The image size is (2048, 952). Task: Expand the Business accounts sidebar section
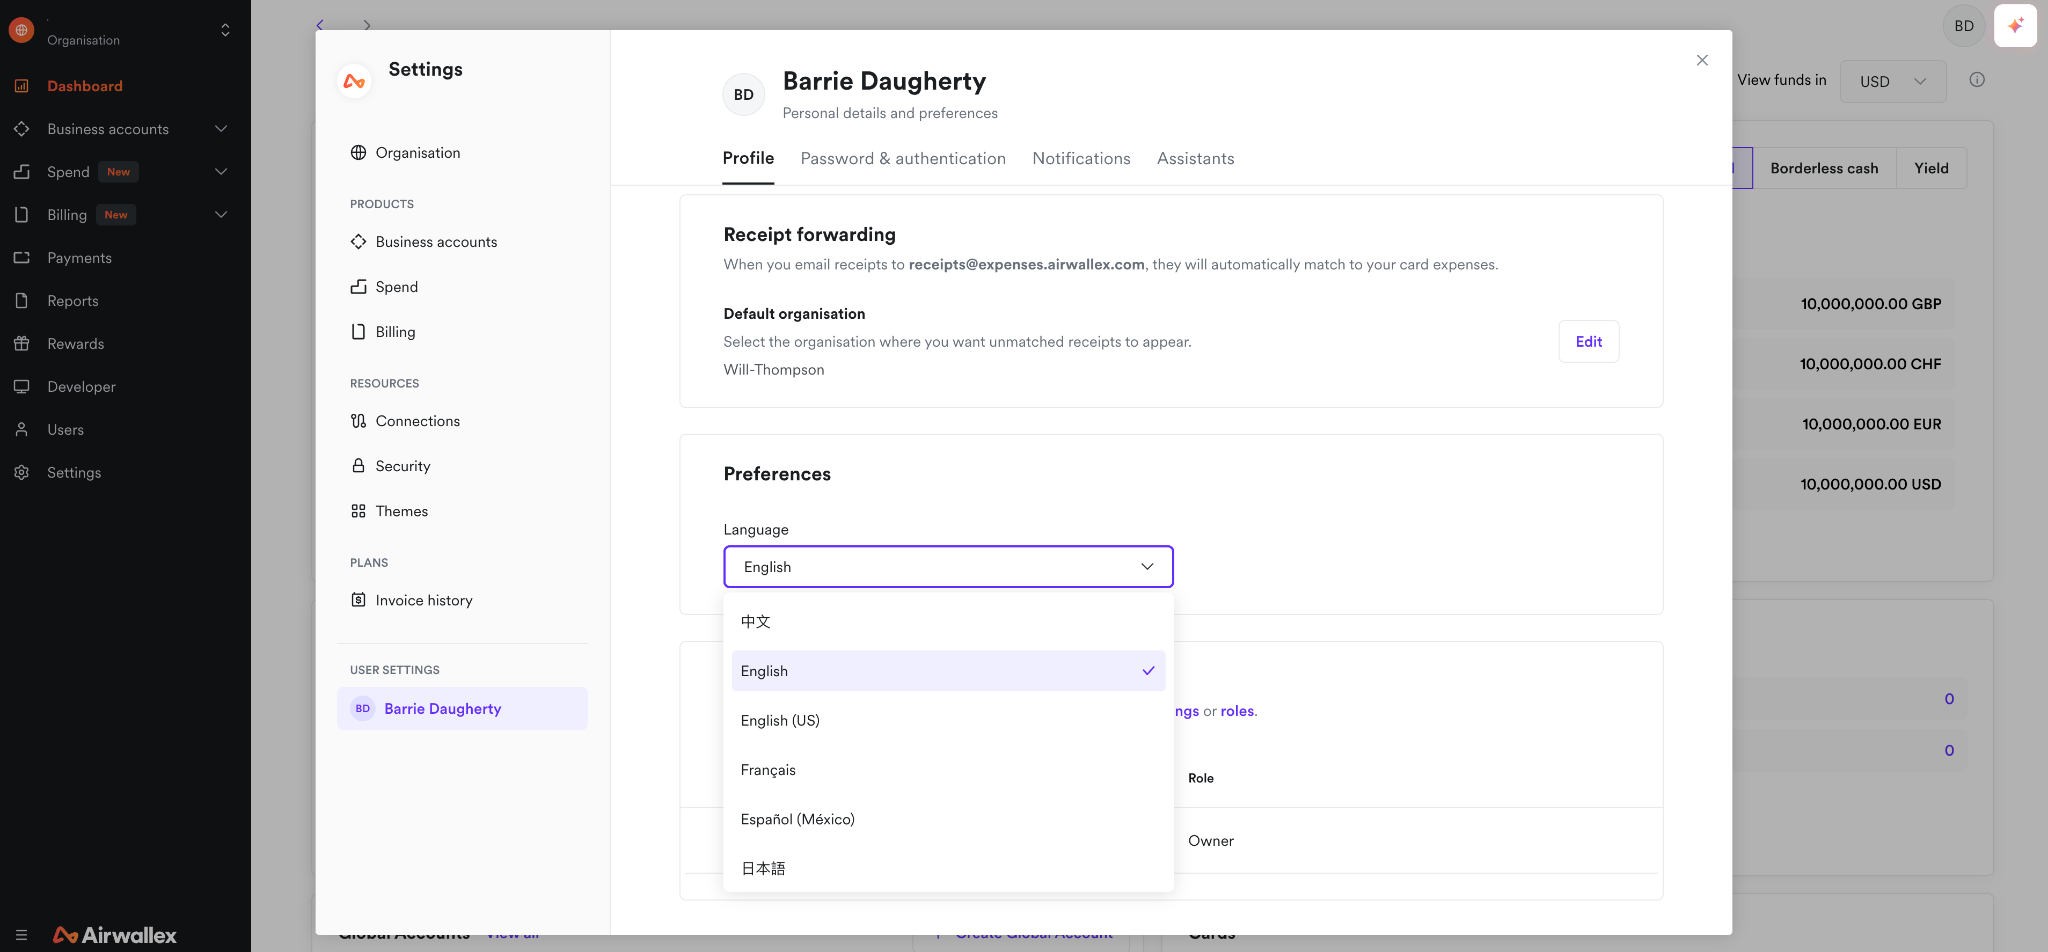[221, 129]
